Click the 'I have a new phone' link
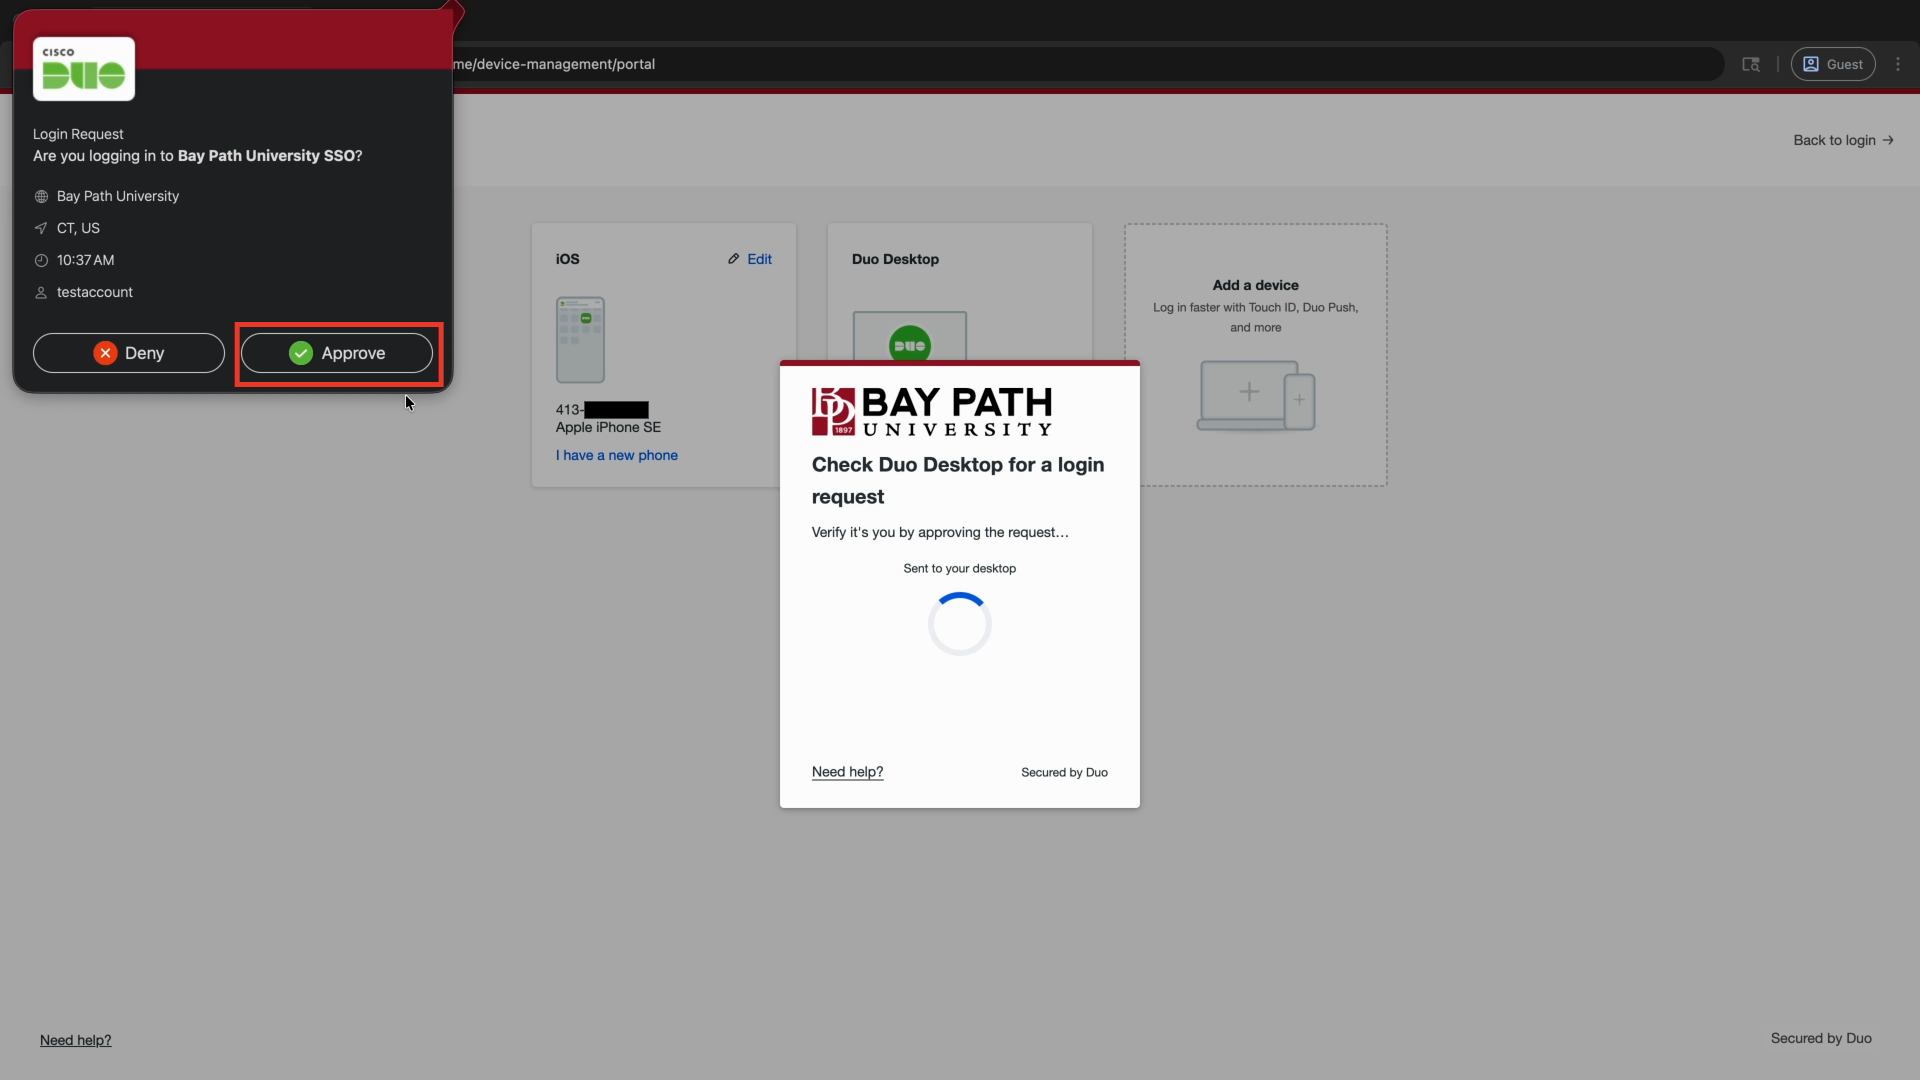The image size is (1920, 1080). point(617,455)
